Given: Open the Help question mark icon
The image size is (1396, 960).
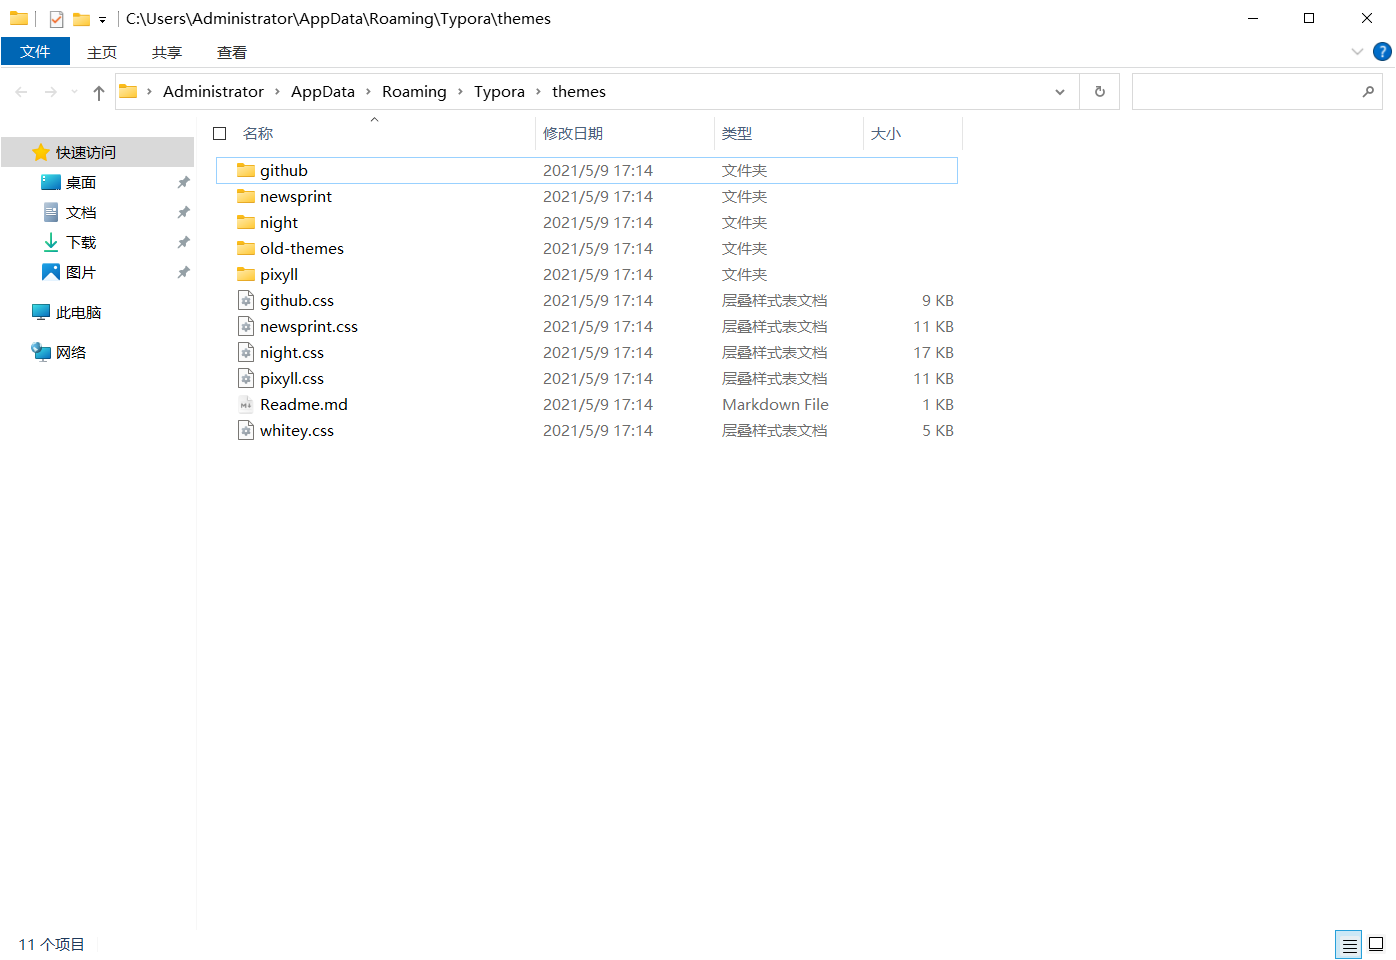Looking at the screenshot, I should pyautogui.click(x=1382, y=52).
